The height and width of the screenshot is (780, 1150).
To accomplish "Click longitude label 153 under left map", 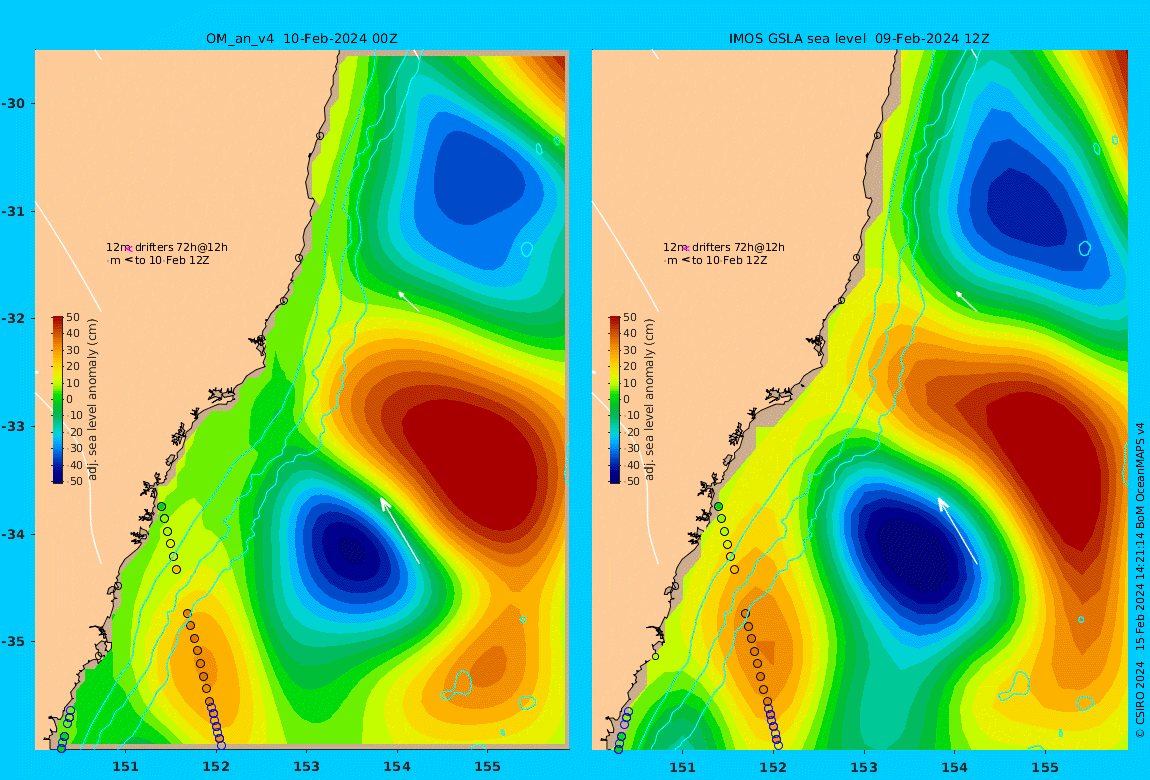I will click(307, 767).
